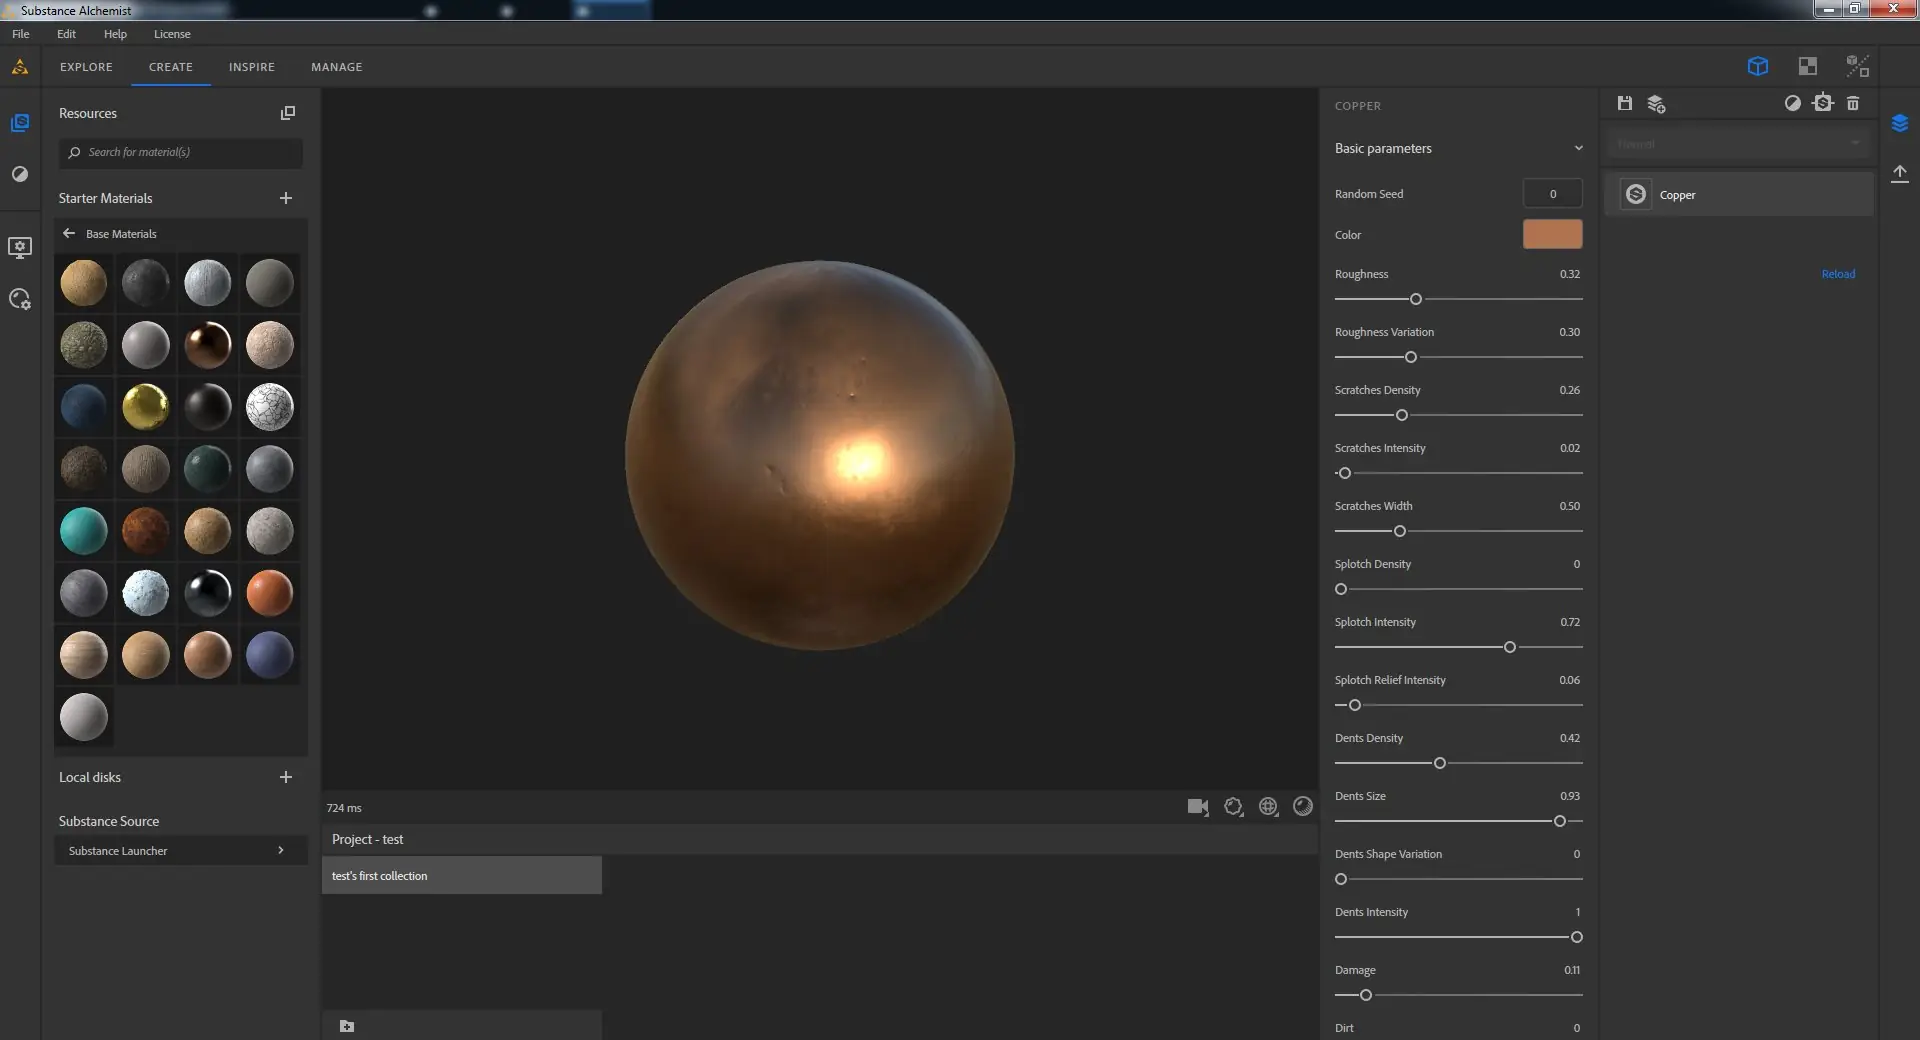Click the Substance generator icon in layer toolbar
This screenshot has height=1040, width=1920.
[x=1823, y=103]
